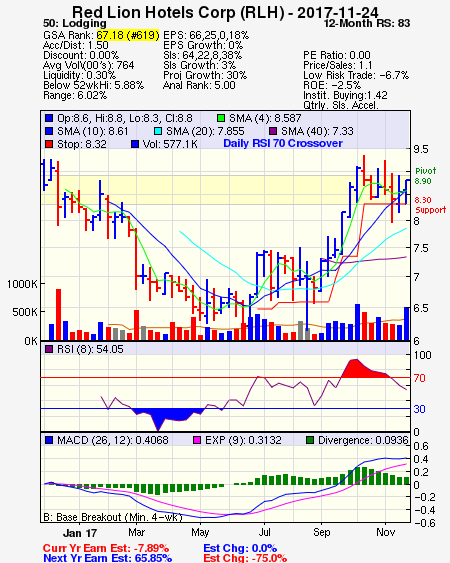Click the highlighted GSA Rank 67.18 (#619)
This screenshot has width=450, height=563.
[128, 35]
